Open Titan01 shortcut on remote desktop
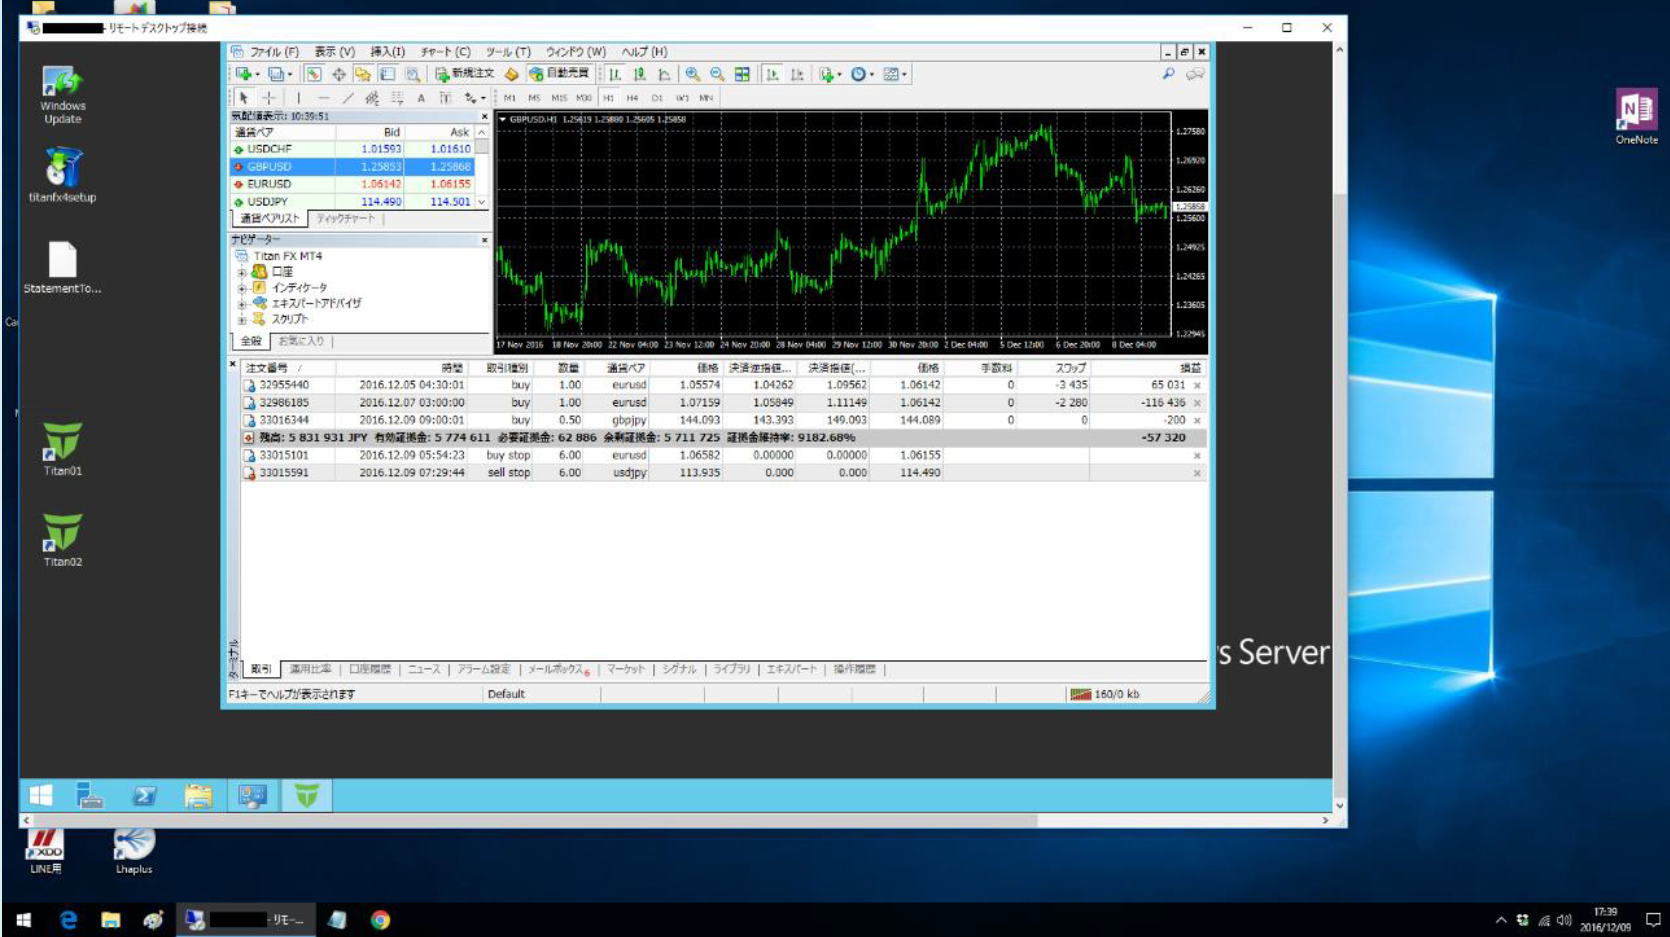This screenshot has width=1670, height=937. tap(62, 449)
